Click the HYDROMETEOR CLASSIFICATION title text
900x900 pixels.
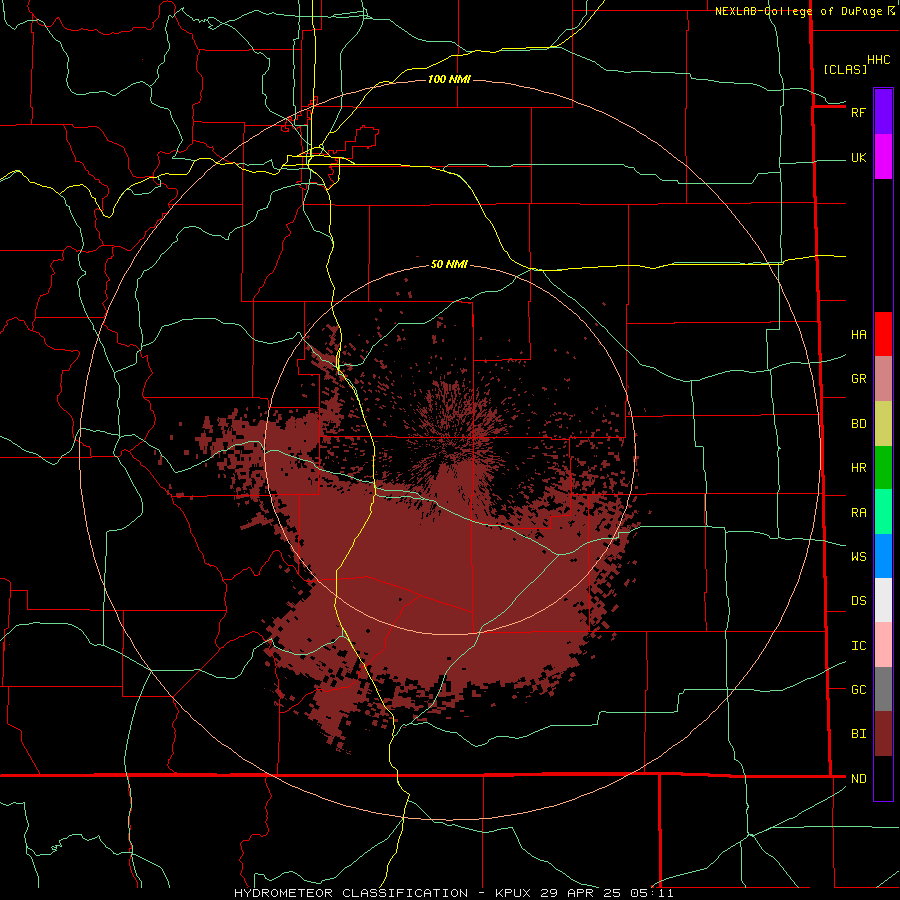point(351,893)
